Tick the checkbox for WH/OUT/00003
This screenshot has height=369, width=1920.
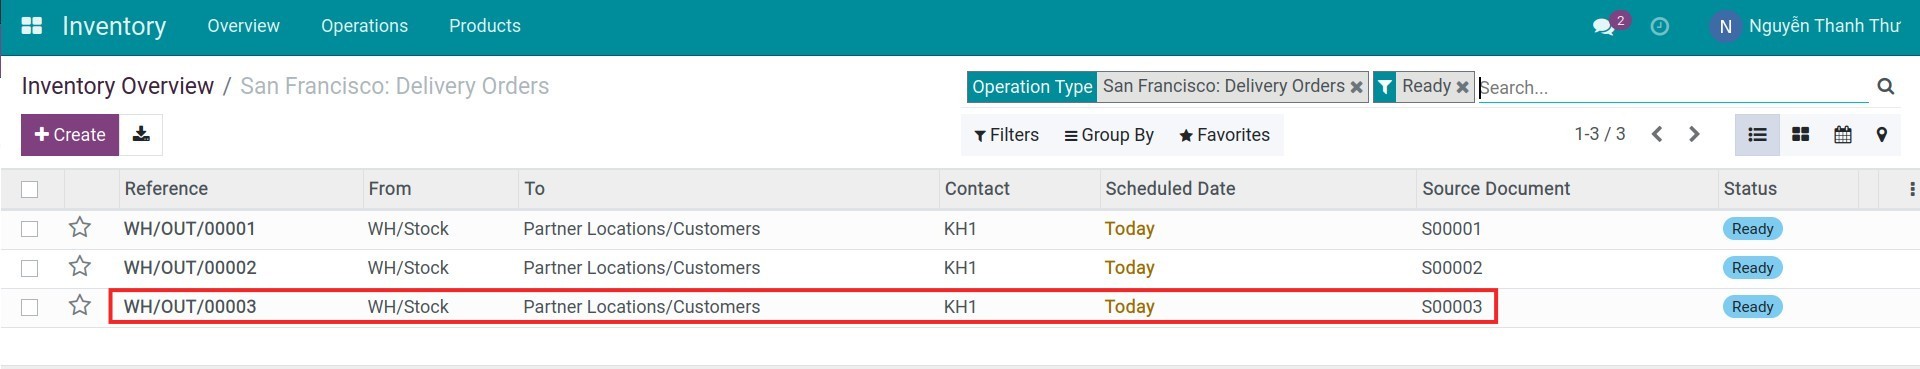[x=30, y=307]
